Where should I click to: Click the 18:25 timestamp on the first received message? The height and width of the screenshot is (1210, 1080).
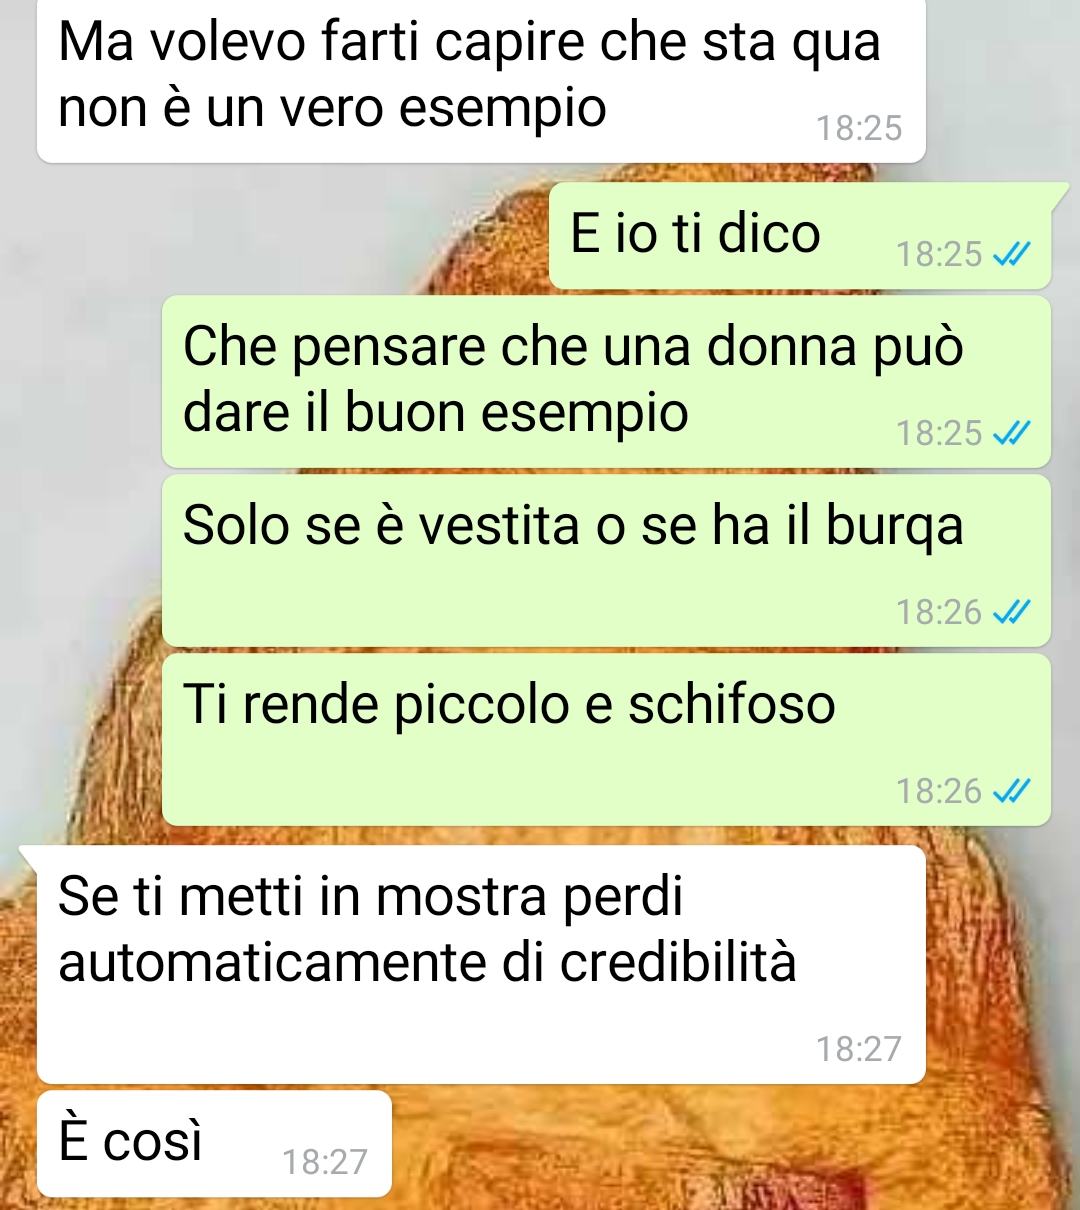[859, 129]
